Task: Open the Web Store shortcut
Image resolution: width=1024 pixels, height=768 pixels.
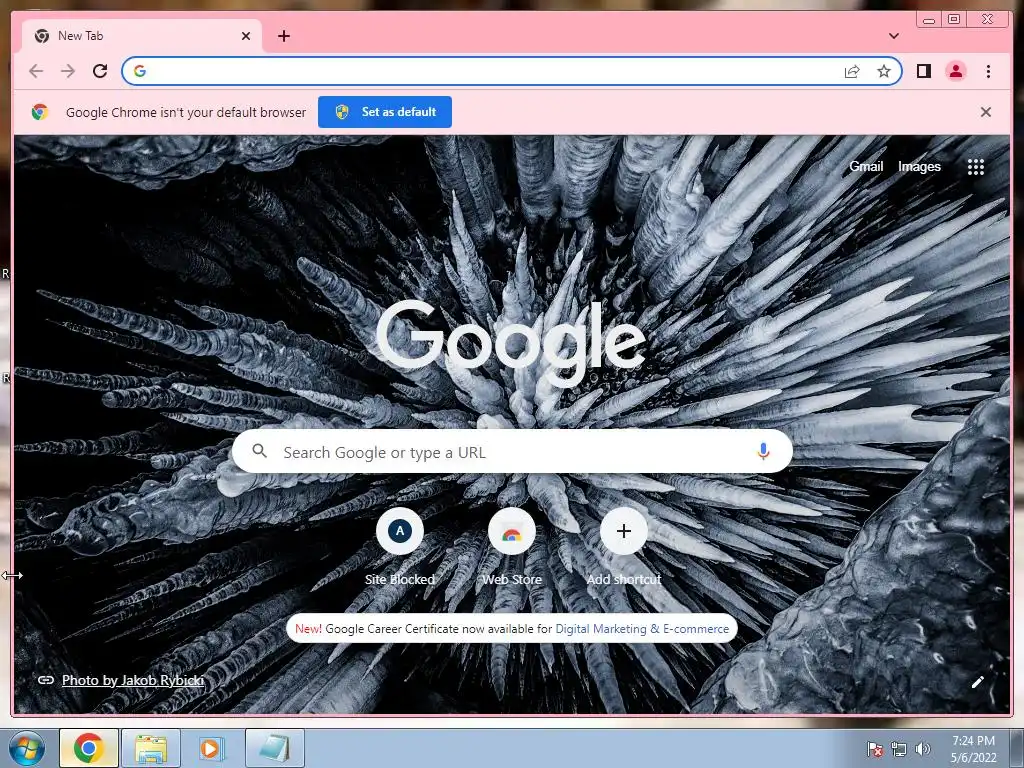Action: tap(512, 547)
